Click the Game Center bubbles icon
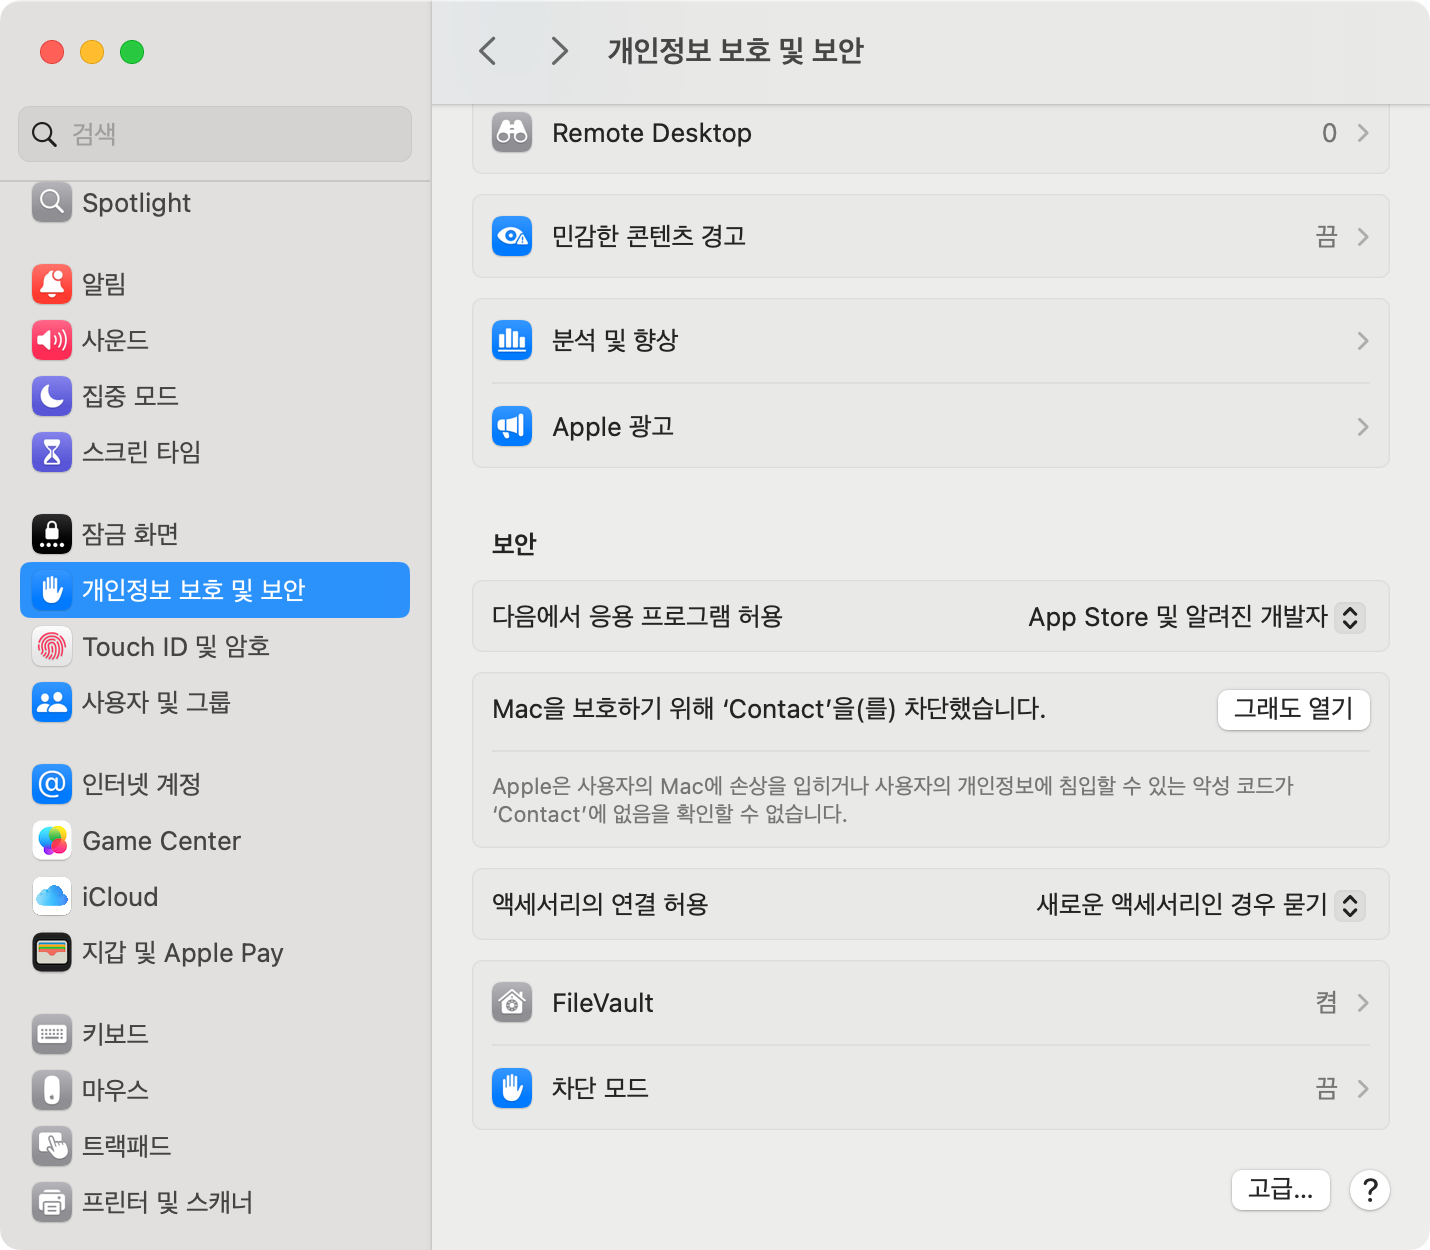 click(52, 840)
